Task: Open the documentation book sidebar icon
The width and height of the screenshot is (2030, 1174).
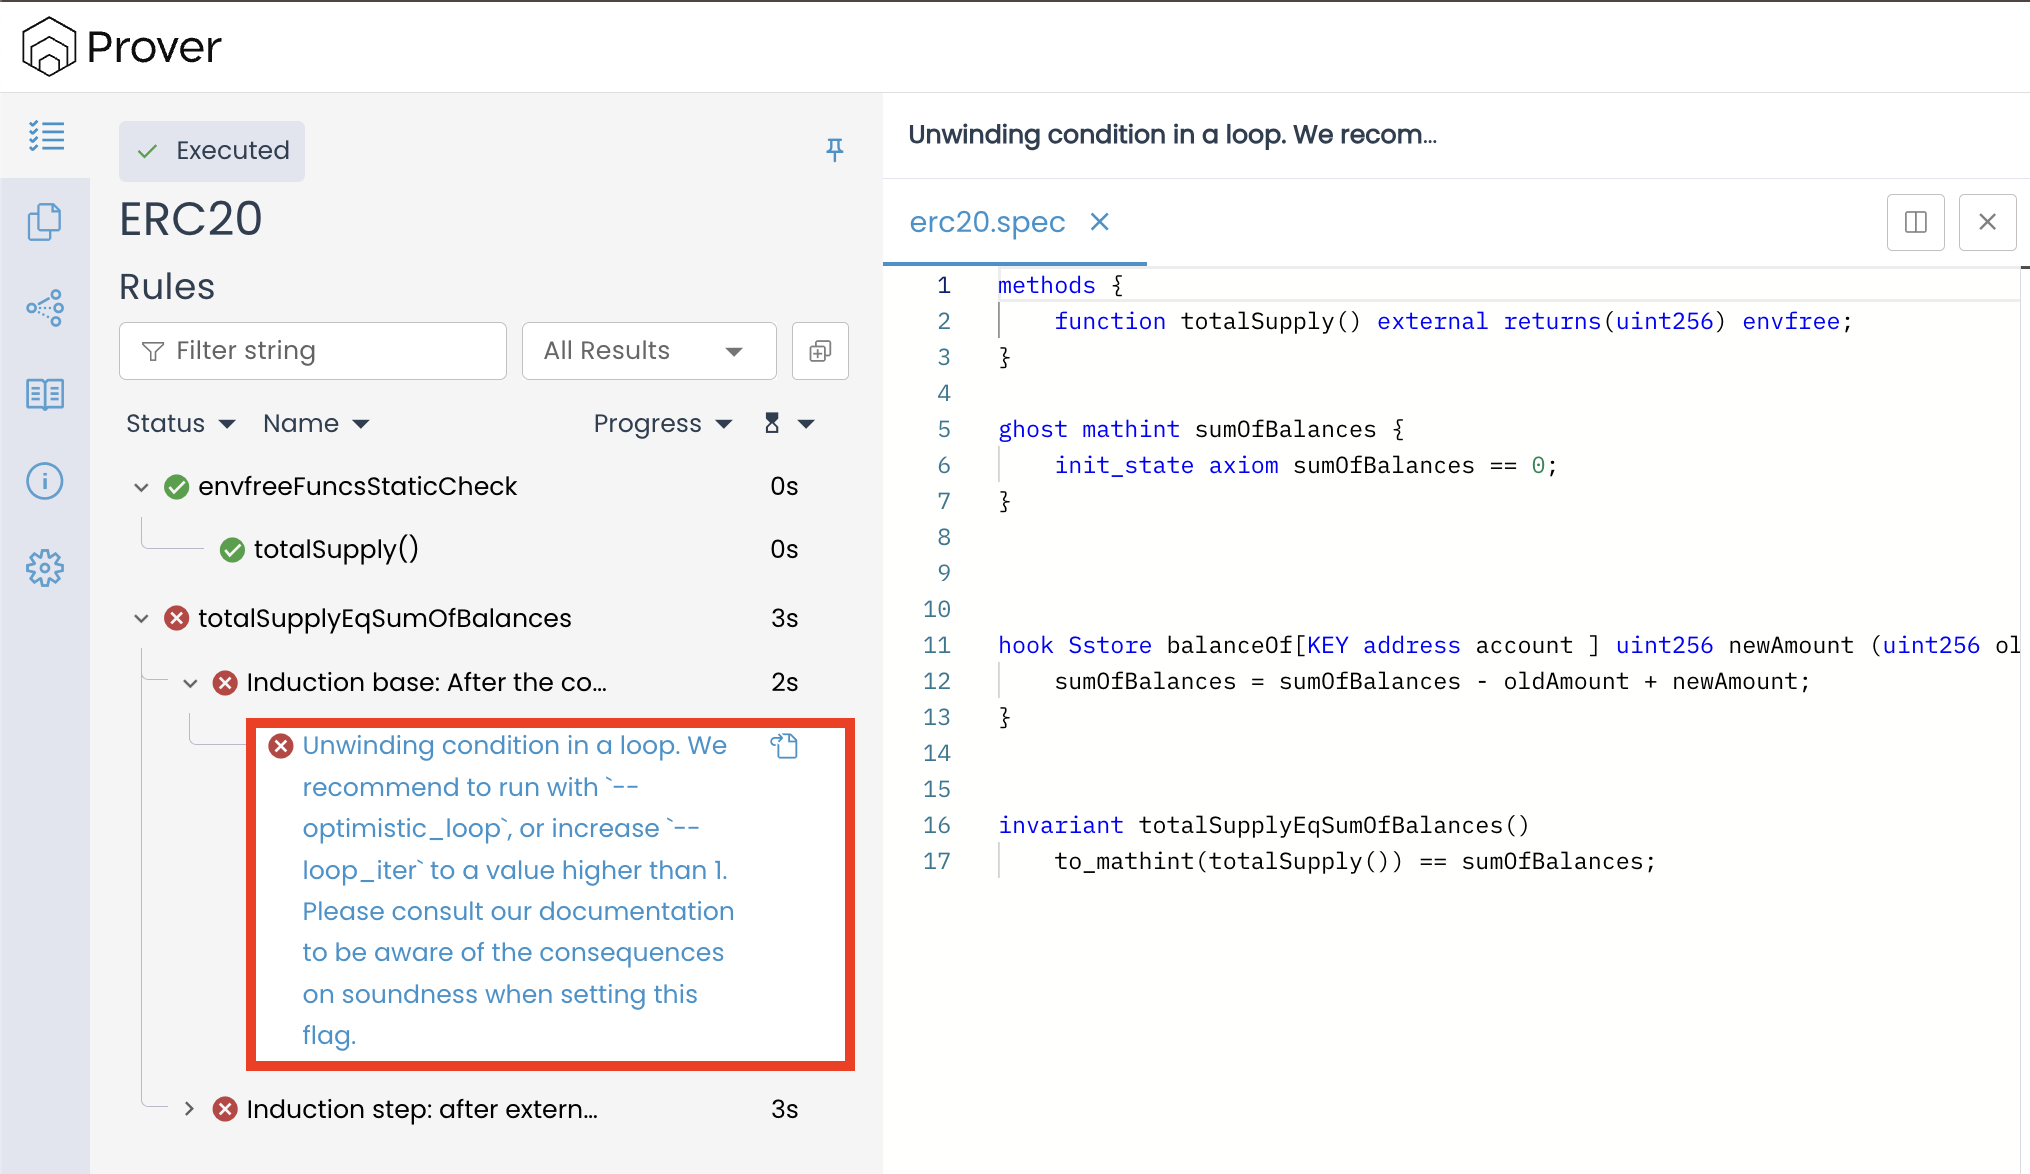Action: point(45,395)
